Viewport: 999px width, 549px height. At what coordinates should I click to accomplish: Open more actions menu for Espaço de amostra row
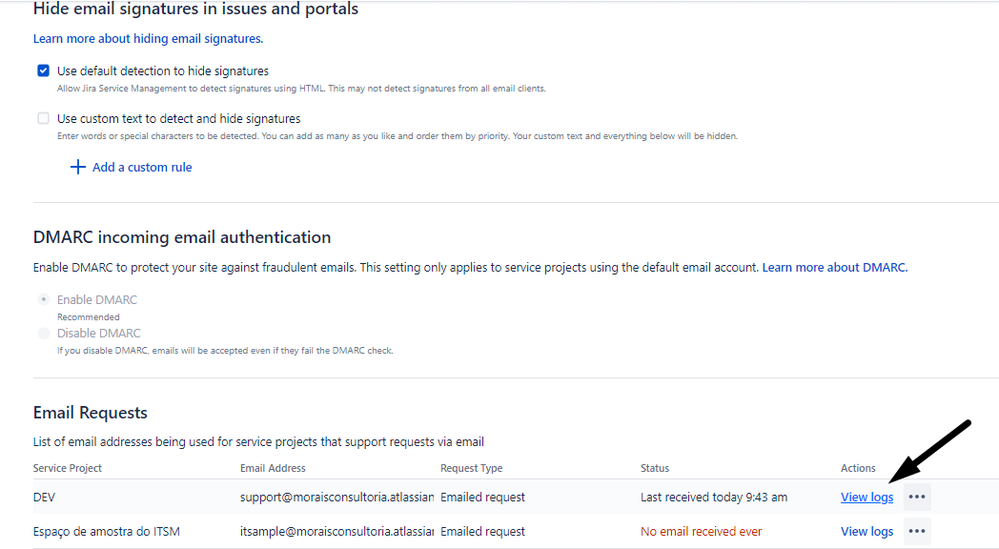(917, 531)
